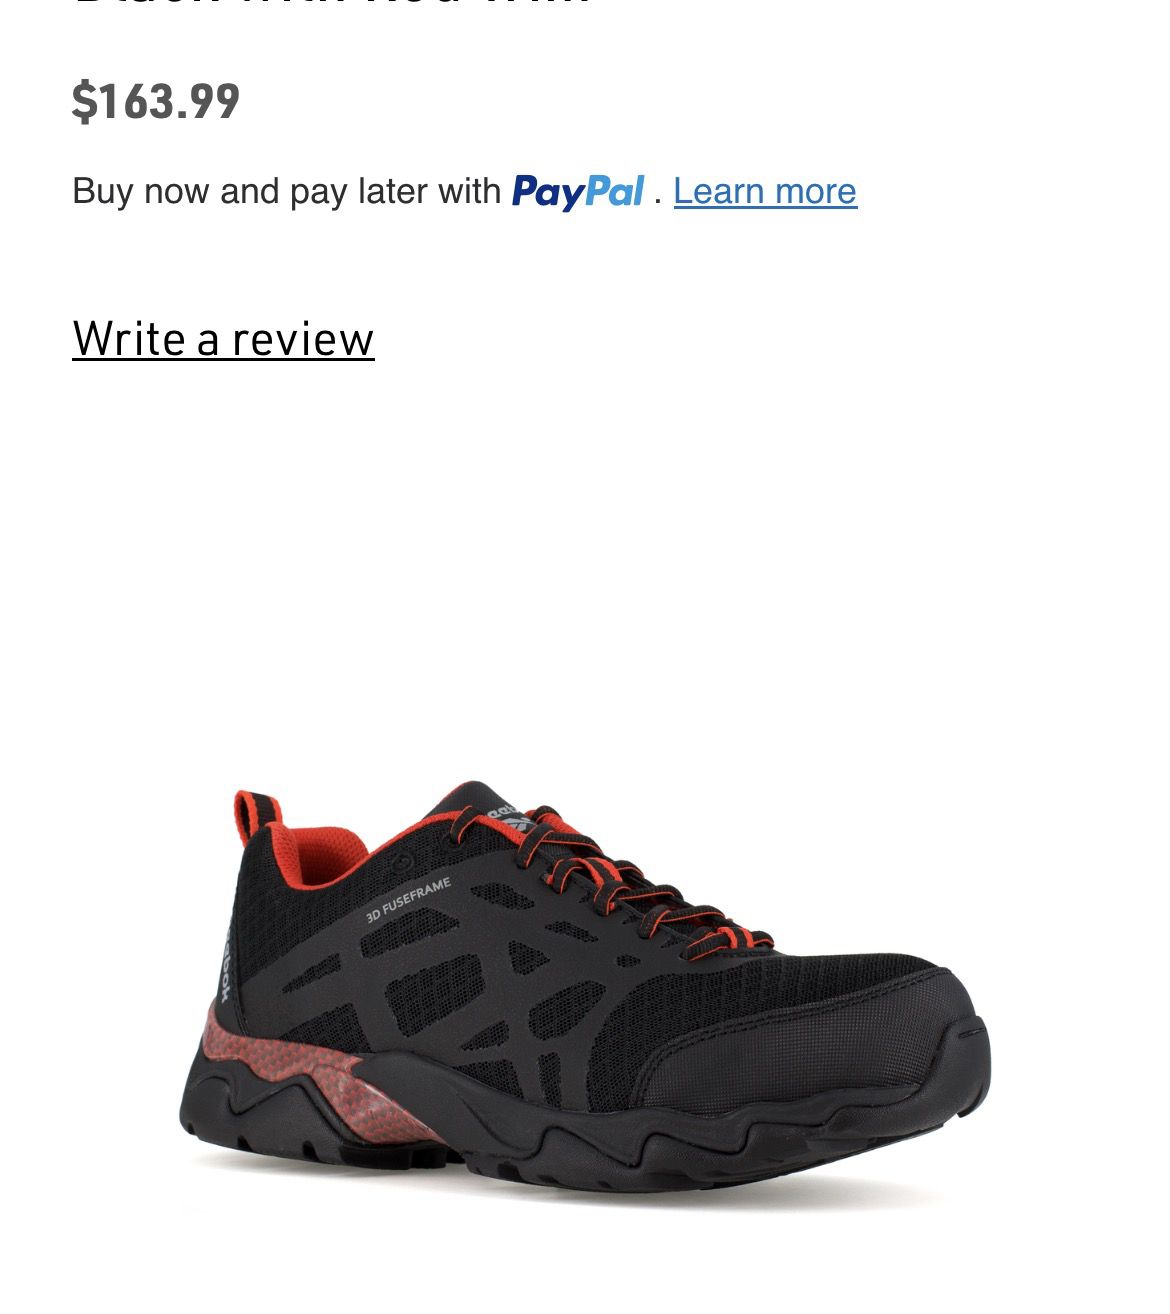The width and height of the screenshot is (1170, 1314).
Task: Click the Buy now and pay later text
Action: point(287,191)
